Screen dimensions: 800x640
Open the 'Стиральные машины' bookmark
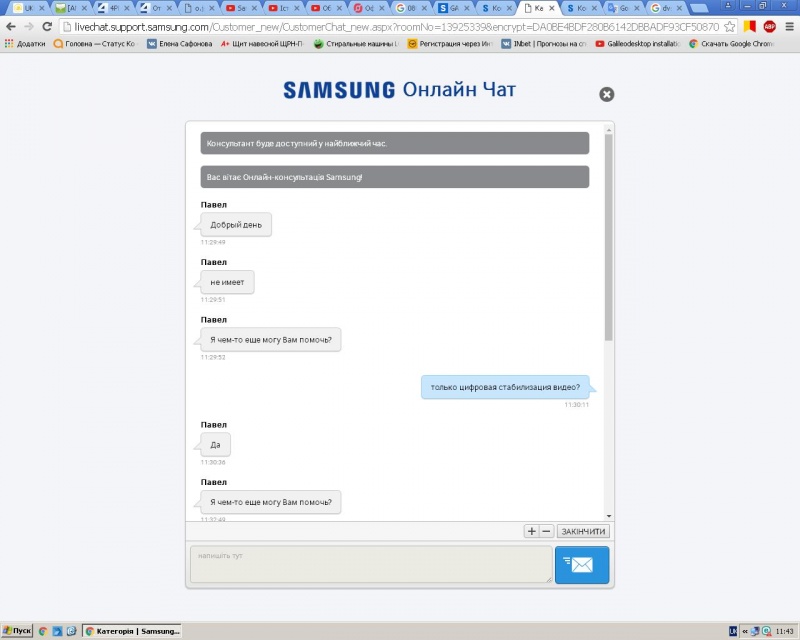357,44
